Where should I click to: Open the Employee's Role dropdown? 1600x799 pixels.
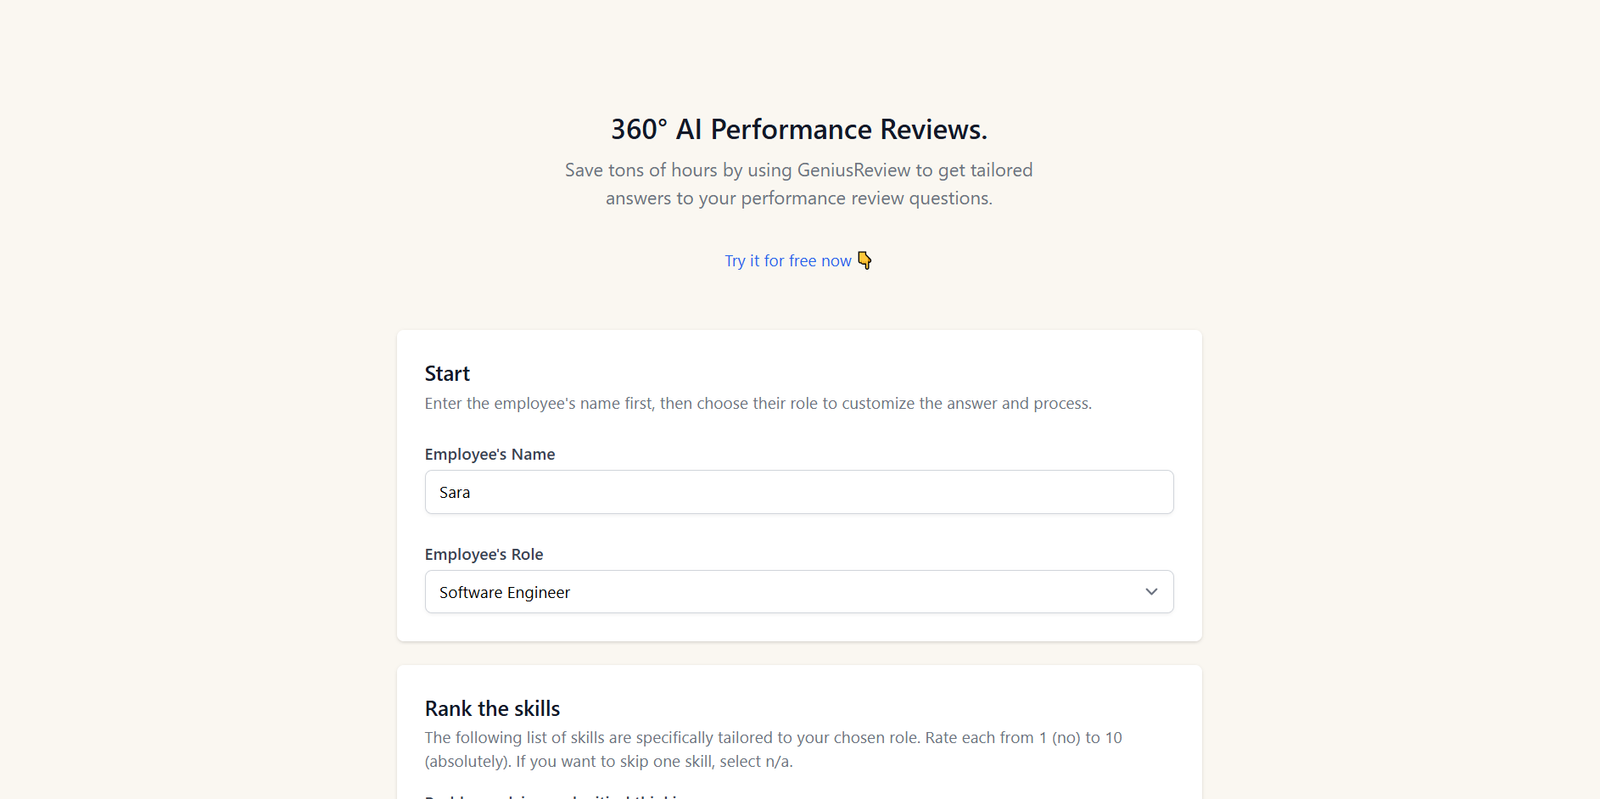coord(798,592)
